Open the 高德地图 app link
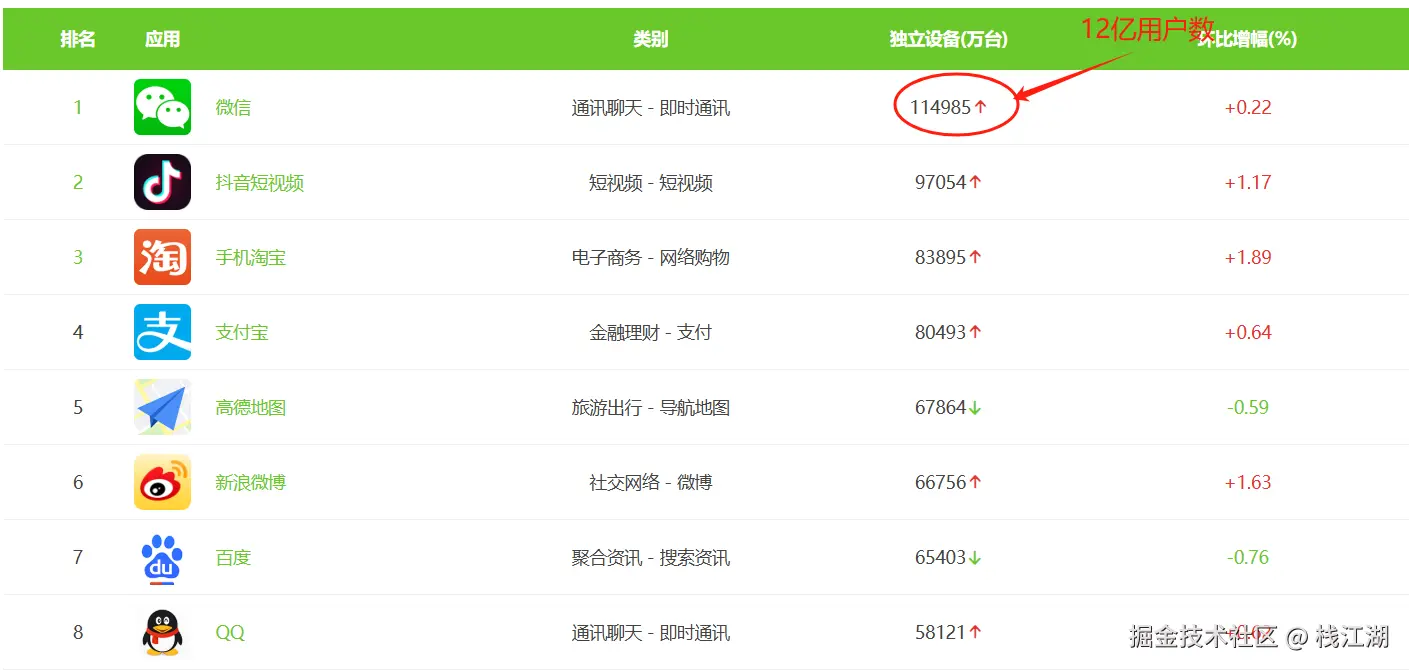The width and height of the screenshot is (1409, 670). pos(251,408)
